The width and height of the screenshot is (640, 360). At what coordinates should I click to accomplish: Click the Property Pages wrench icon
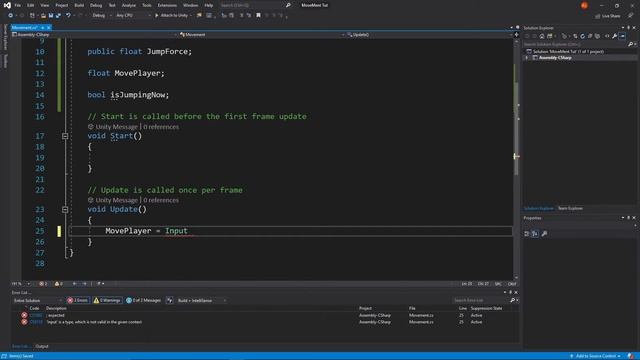click(544, 233)
